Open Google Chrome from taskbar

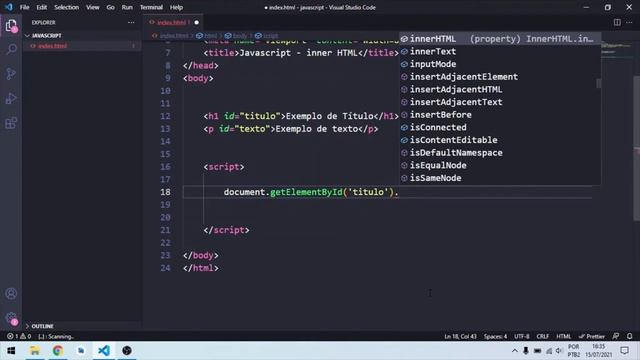[58, 351]
